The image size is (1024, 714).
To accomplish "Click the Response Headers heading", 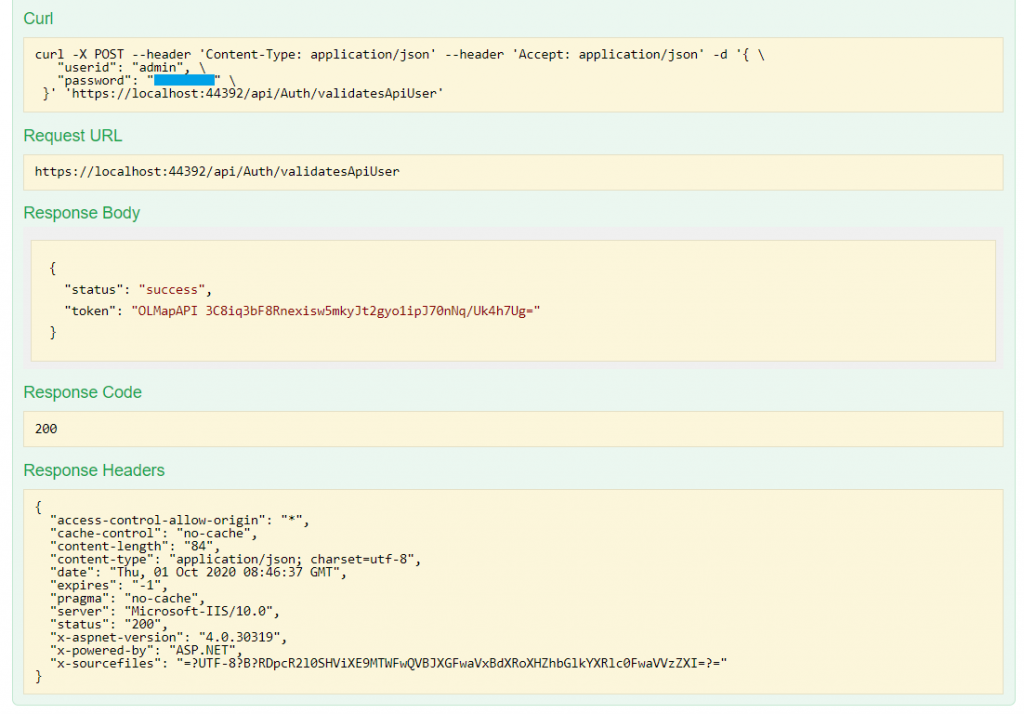I will tap(94, 470).
